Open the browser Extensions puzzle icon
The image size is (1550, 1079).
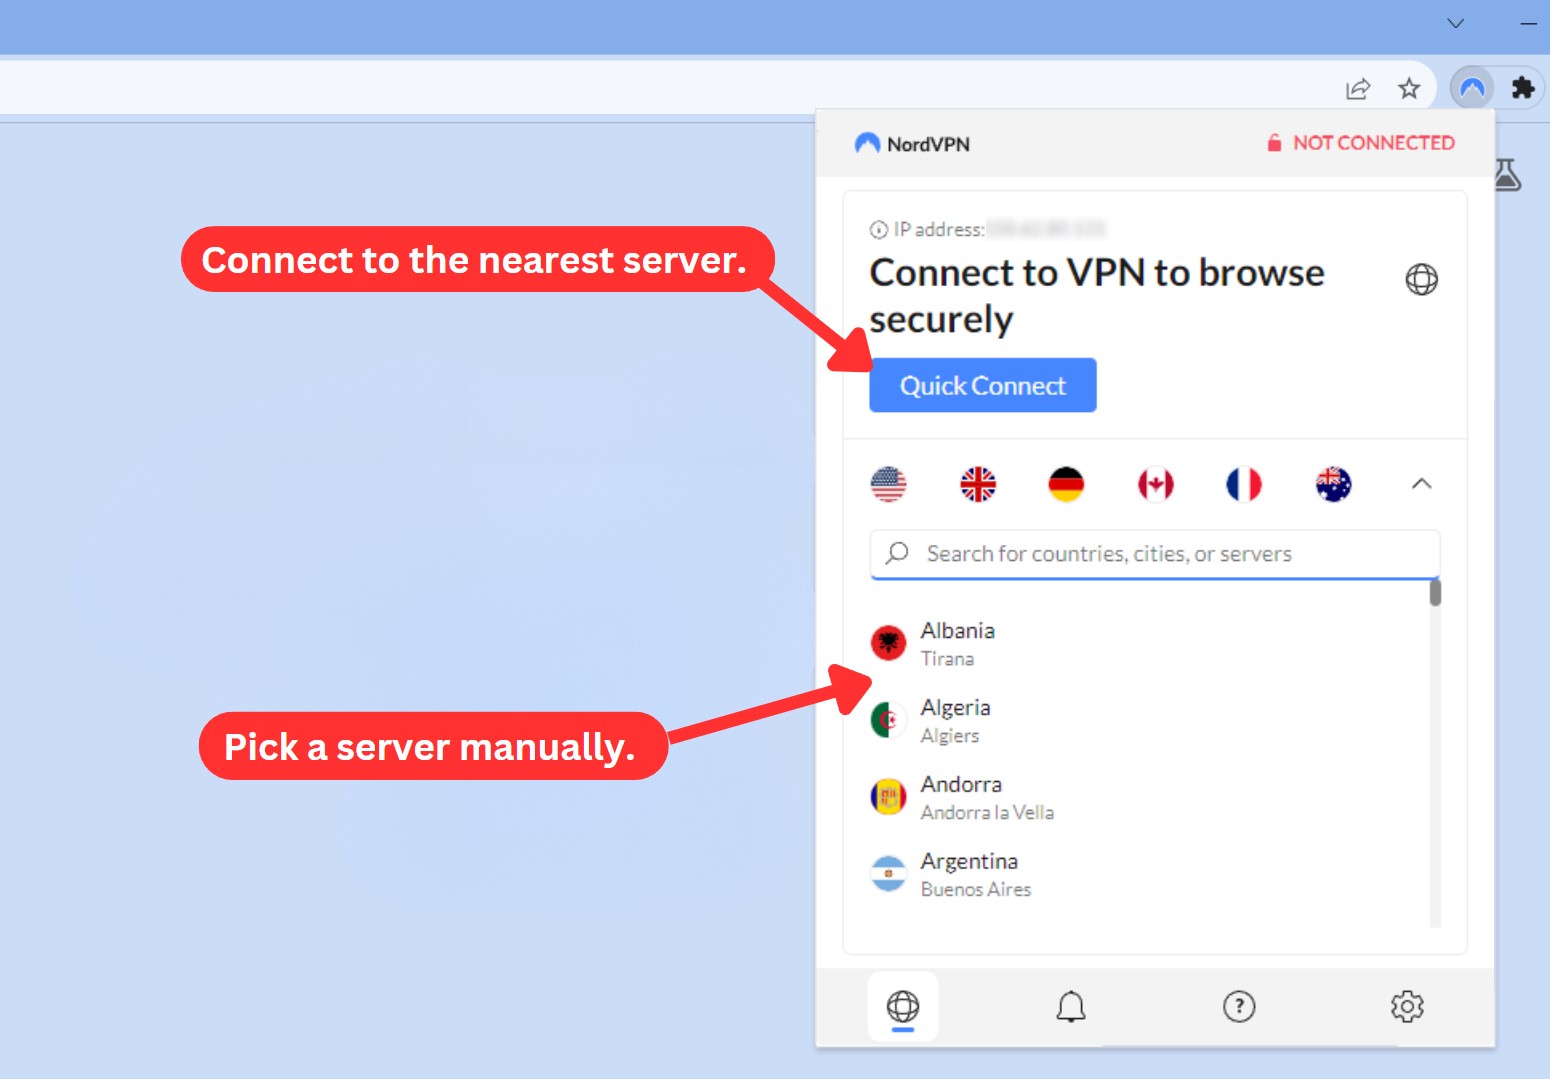pyautogui.click(x=1523, y=88)
